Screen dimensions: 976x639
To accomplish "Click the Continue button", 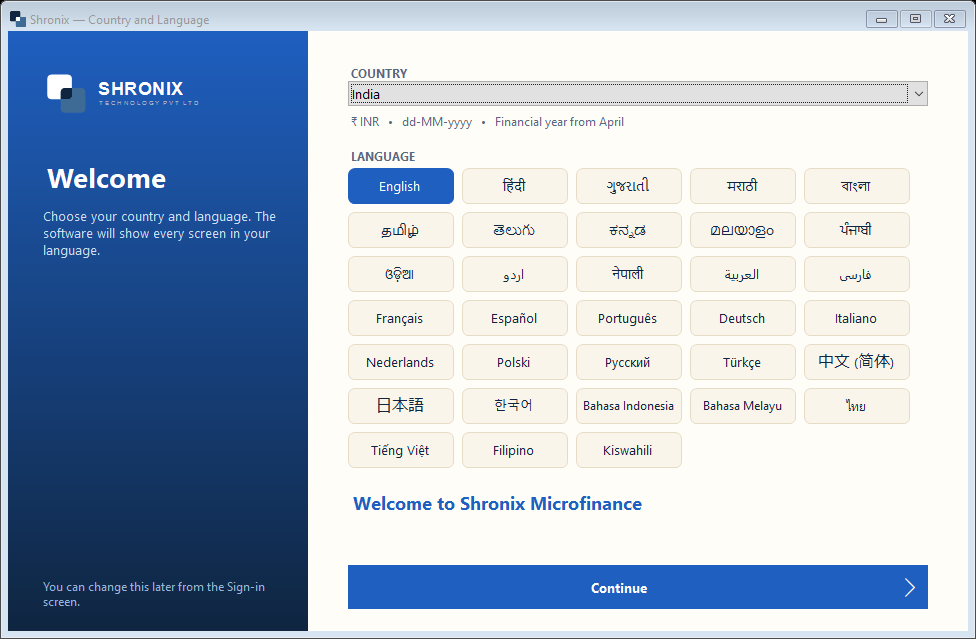I will [x=637, y=587].
